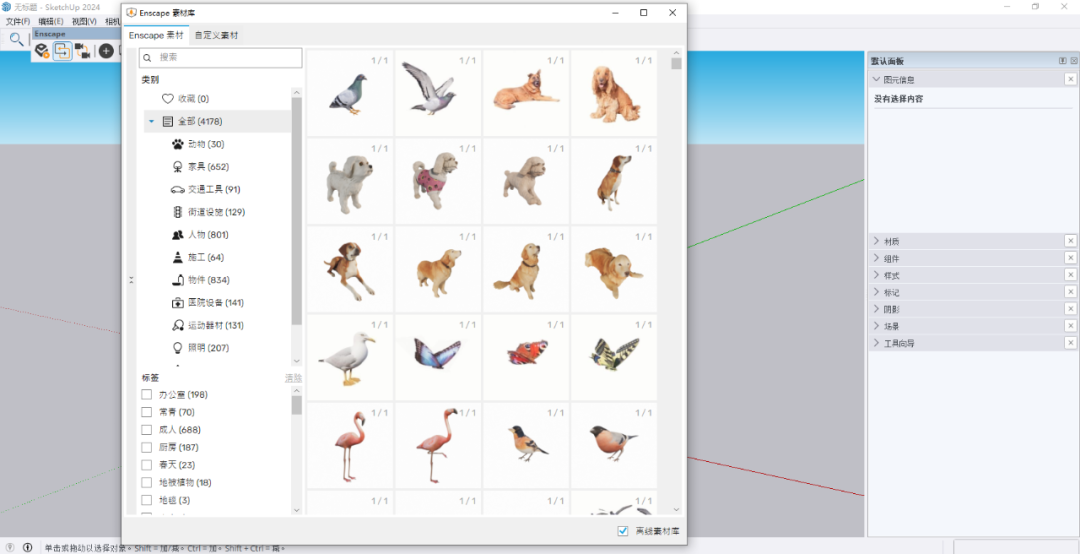Image resolution: width=1080 pixels, height=554 pixels.
Task: Select the 家具 furniture category icon
Action: click(x=178, y=167)
